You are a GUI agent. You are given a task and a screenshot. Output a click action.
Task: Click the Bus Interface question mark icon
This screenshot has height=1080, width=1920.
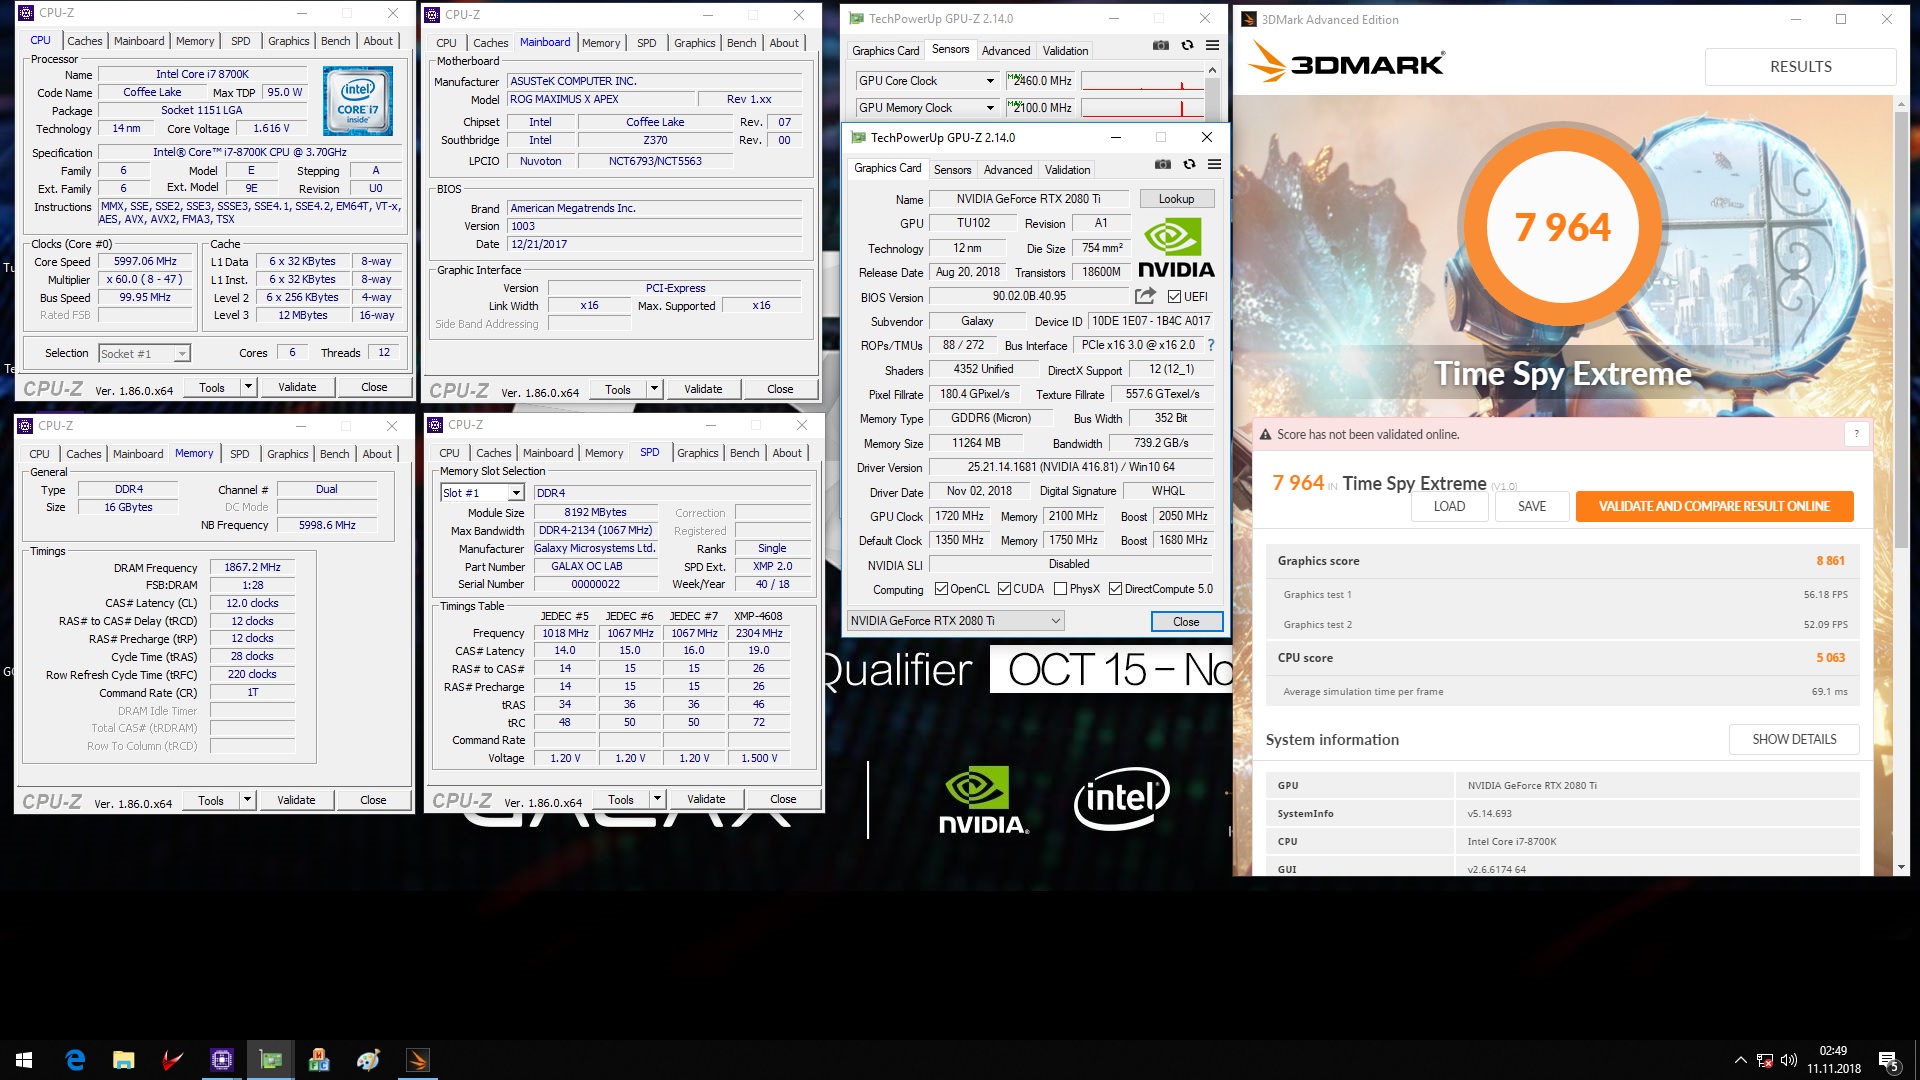1210,345
